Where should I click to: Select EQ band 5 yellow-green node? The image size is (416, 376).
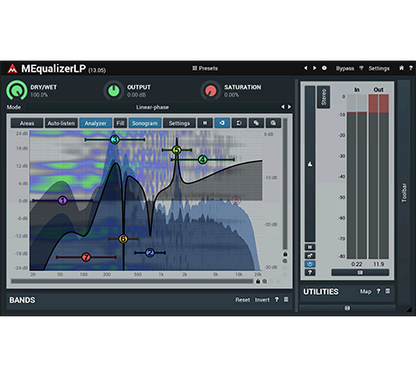click(x=177, y=150)
